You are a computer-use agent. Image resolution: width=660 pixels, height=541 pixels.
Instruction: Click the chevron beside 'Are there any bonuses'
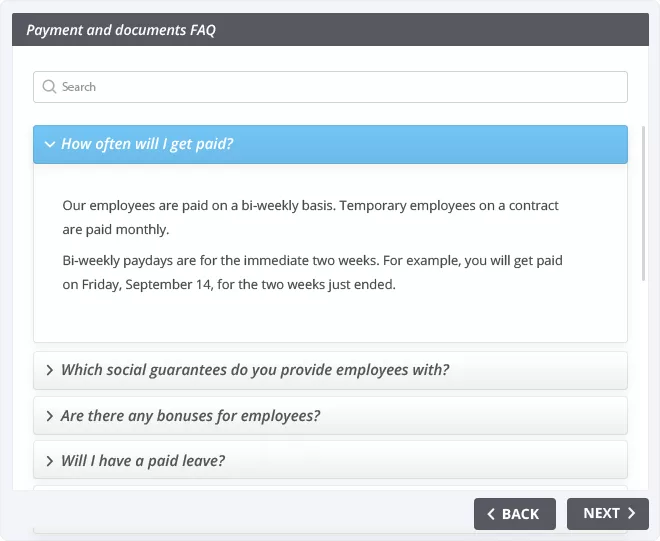(x=50, y=416)
